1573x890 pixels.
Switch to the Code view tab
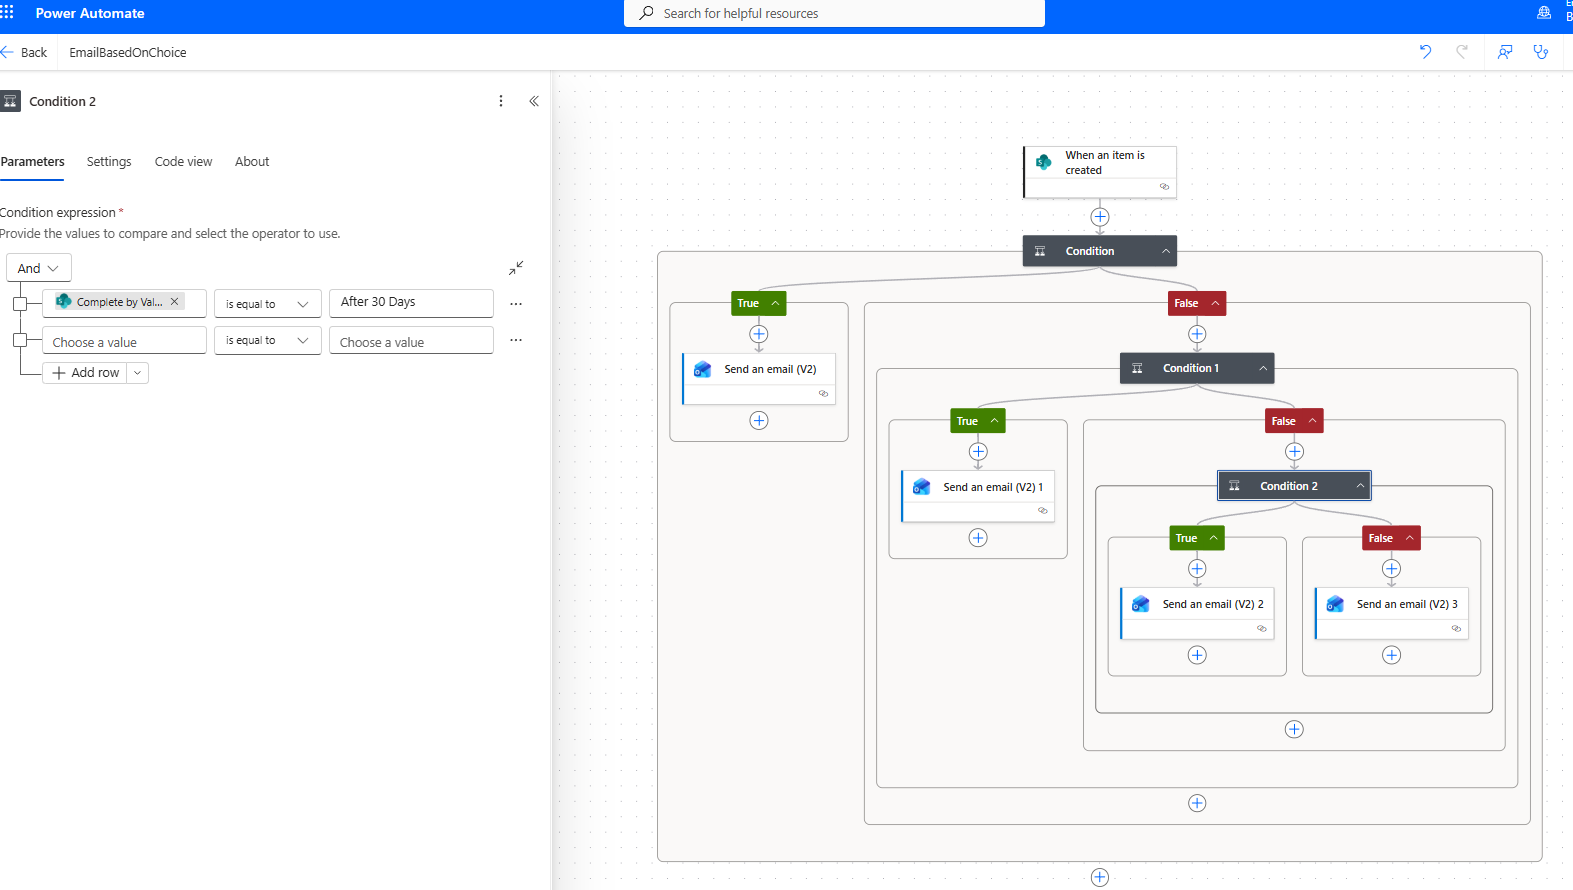(183, 162)
